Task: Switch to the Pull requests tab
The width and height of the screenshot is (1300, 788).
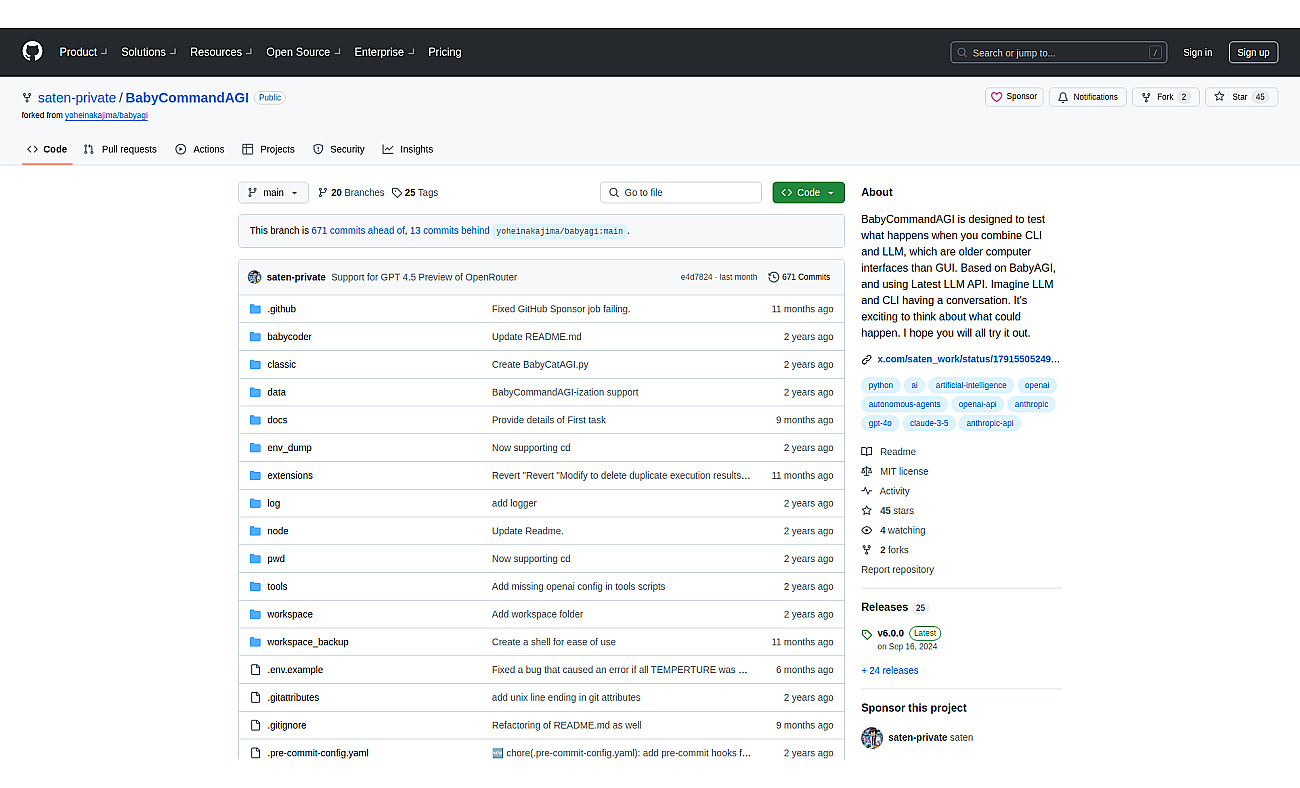Action: (x=120, y=149)
